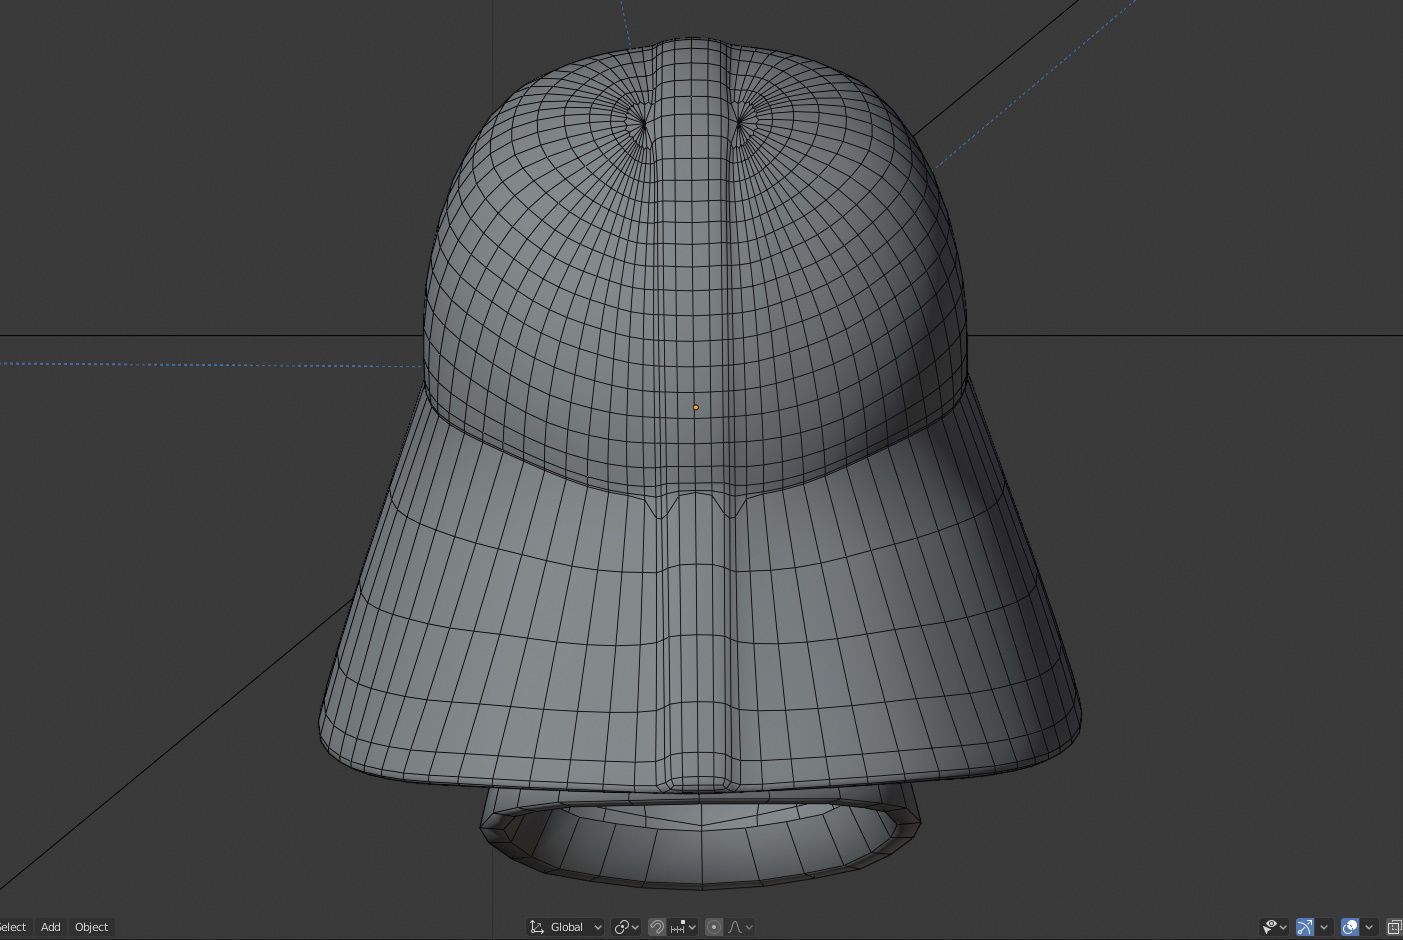Open the Select menu
Viewport: 1403px width, 940px height.
[14, 927]
